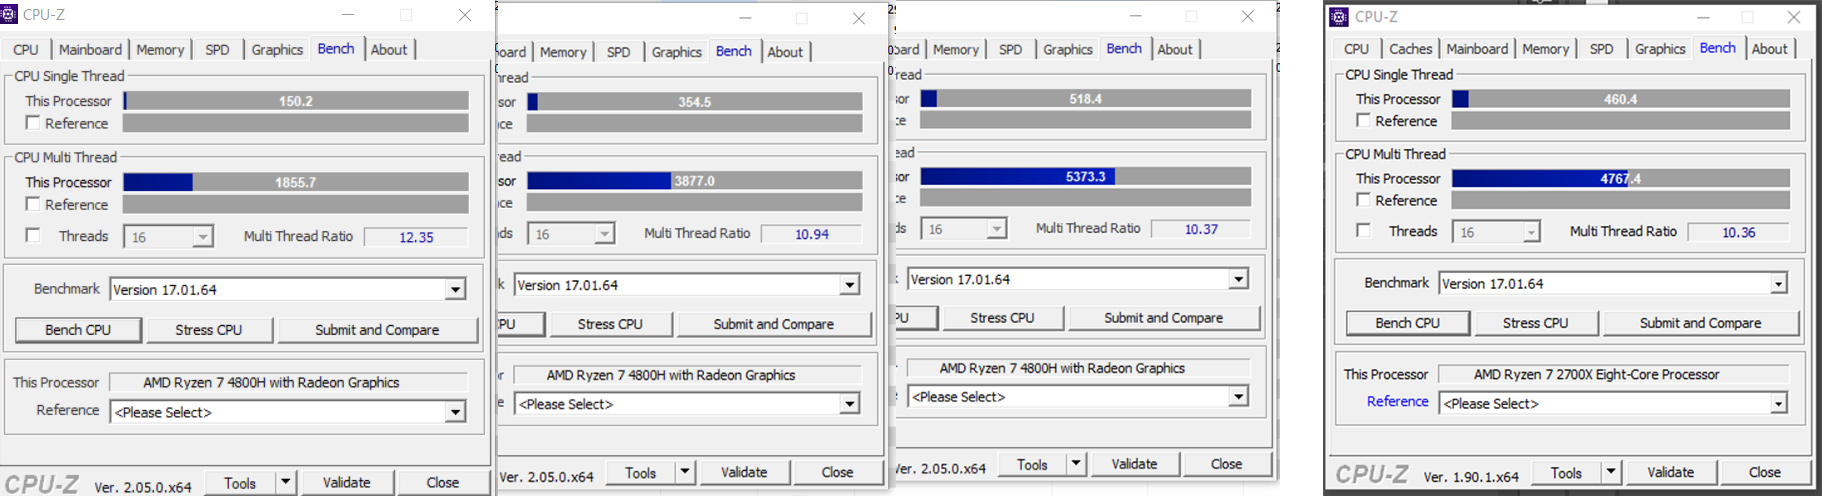Image resolution: width=1822 pixels, height=496 pixels.
Task: Click Bench CPU button in the 150.2 window
Action: 78,330
